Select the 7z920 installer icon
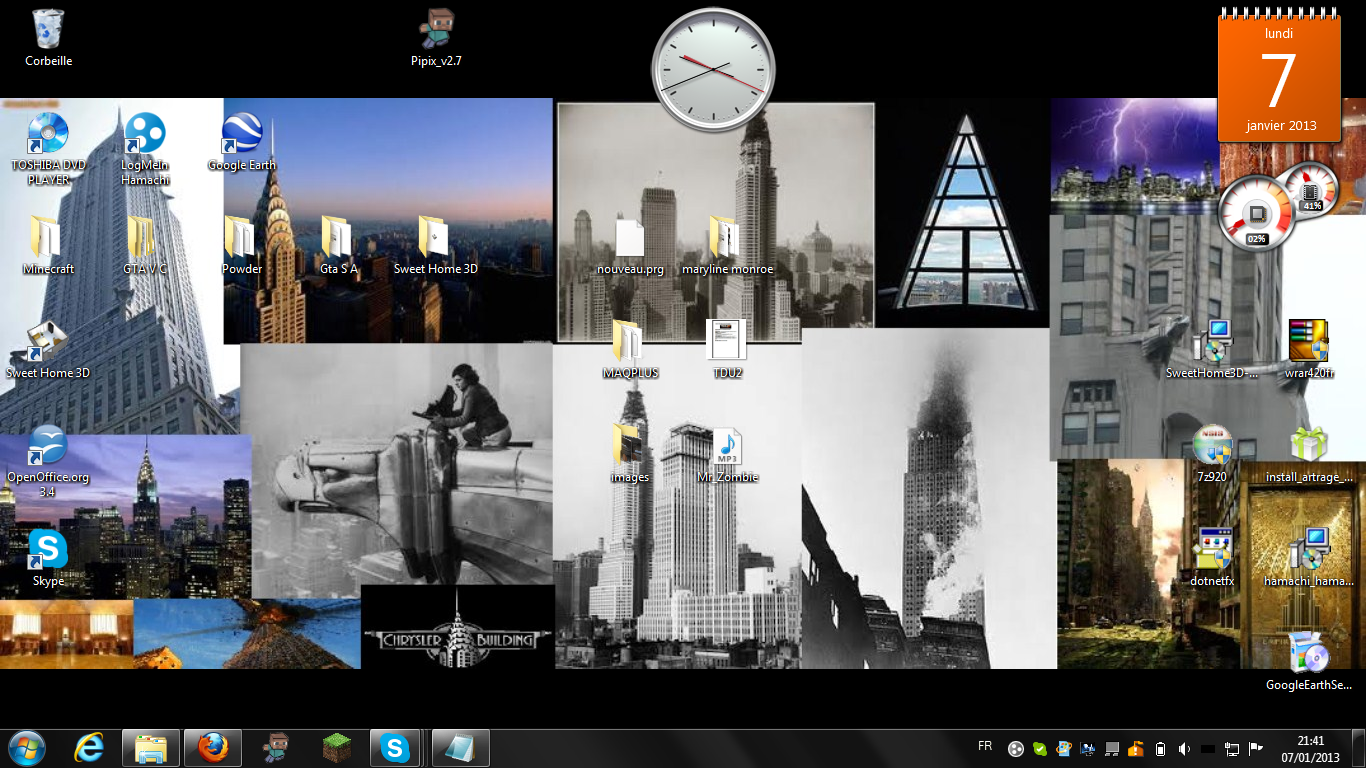The height and width of the screenshot is (768, 1366). pyautogui.click(x=1212, y=454)
